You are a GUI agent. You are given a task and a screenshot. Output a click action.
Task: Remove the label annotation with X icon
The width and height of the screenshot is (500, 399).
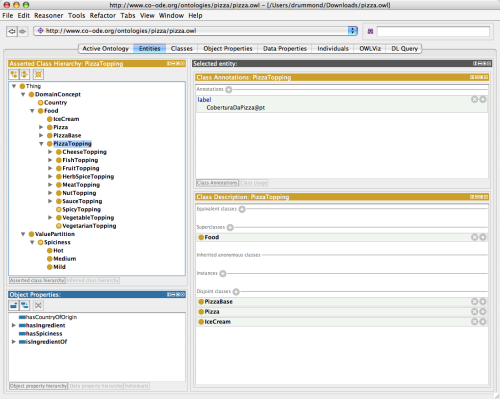click(x=474, y=99)
